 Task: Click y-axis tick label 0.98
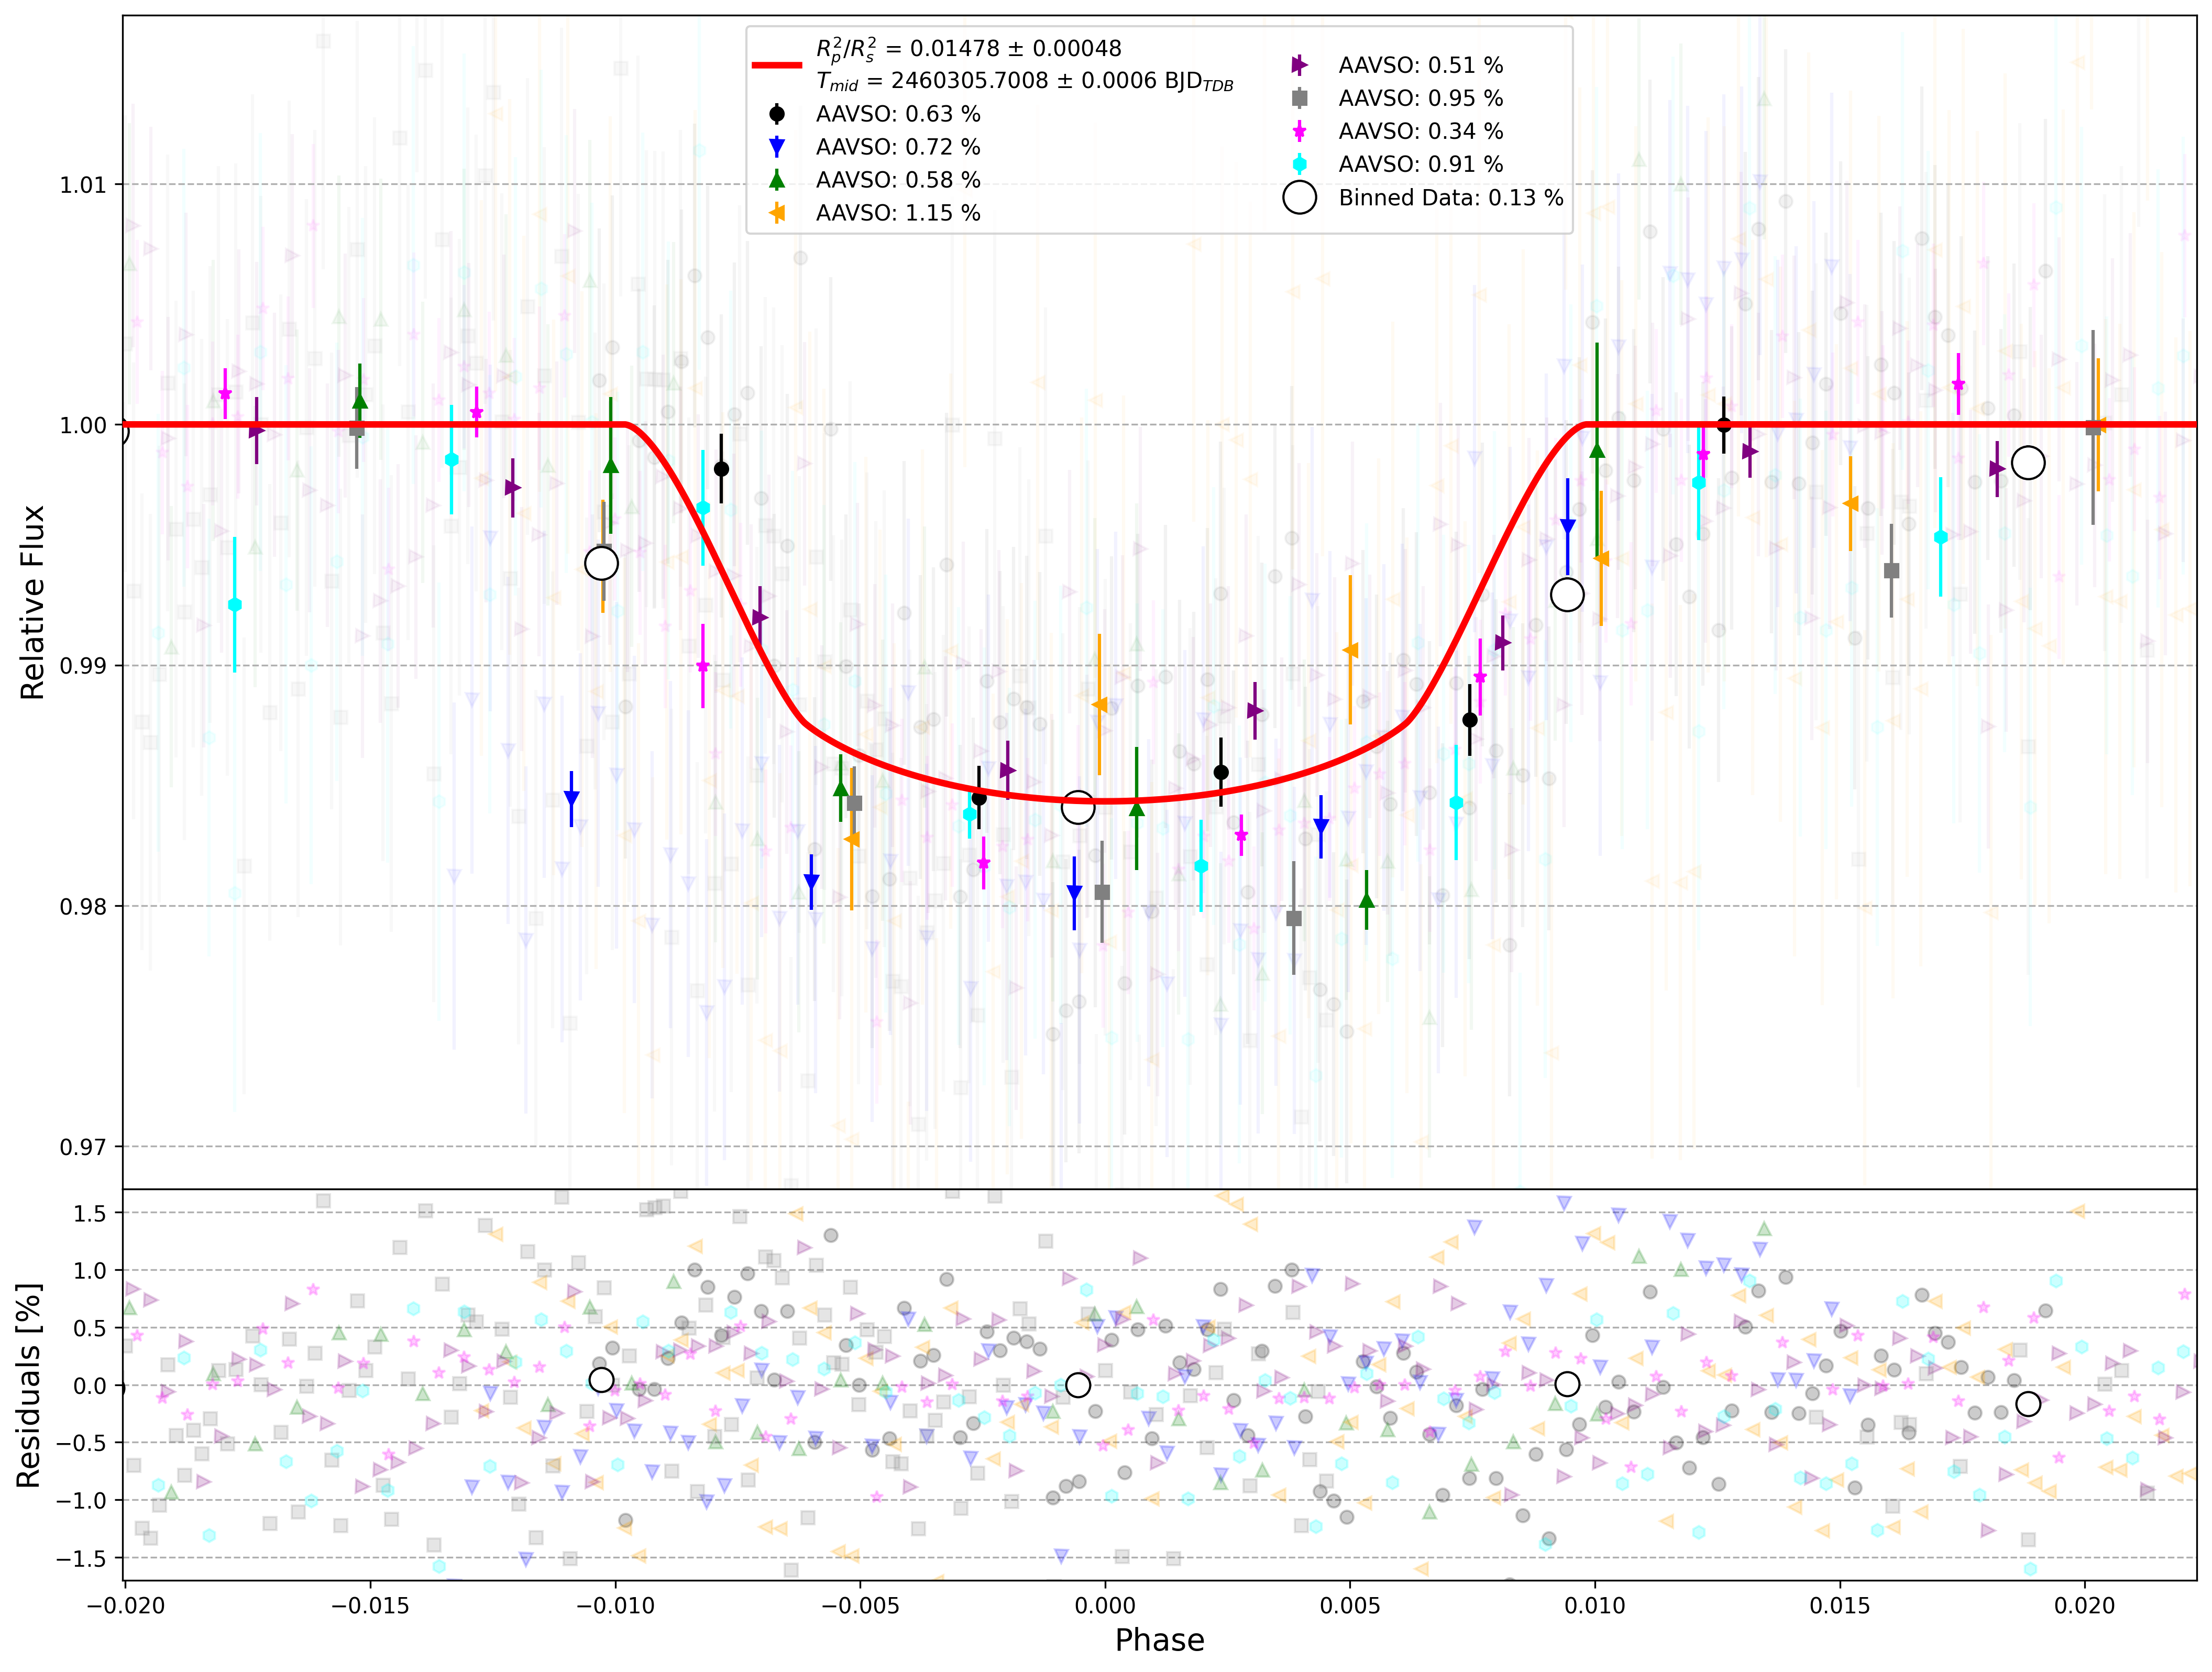pyautogui.click(x=83, y=907)
